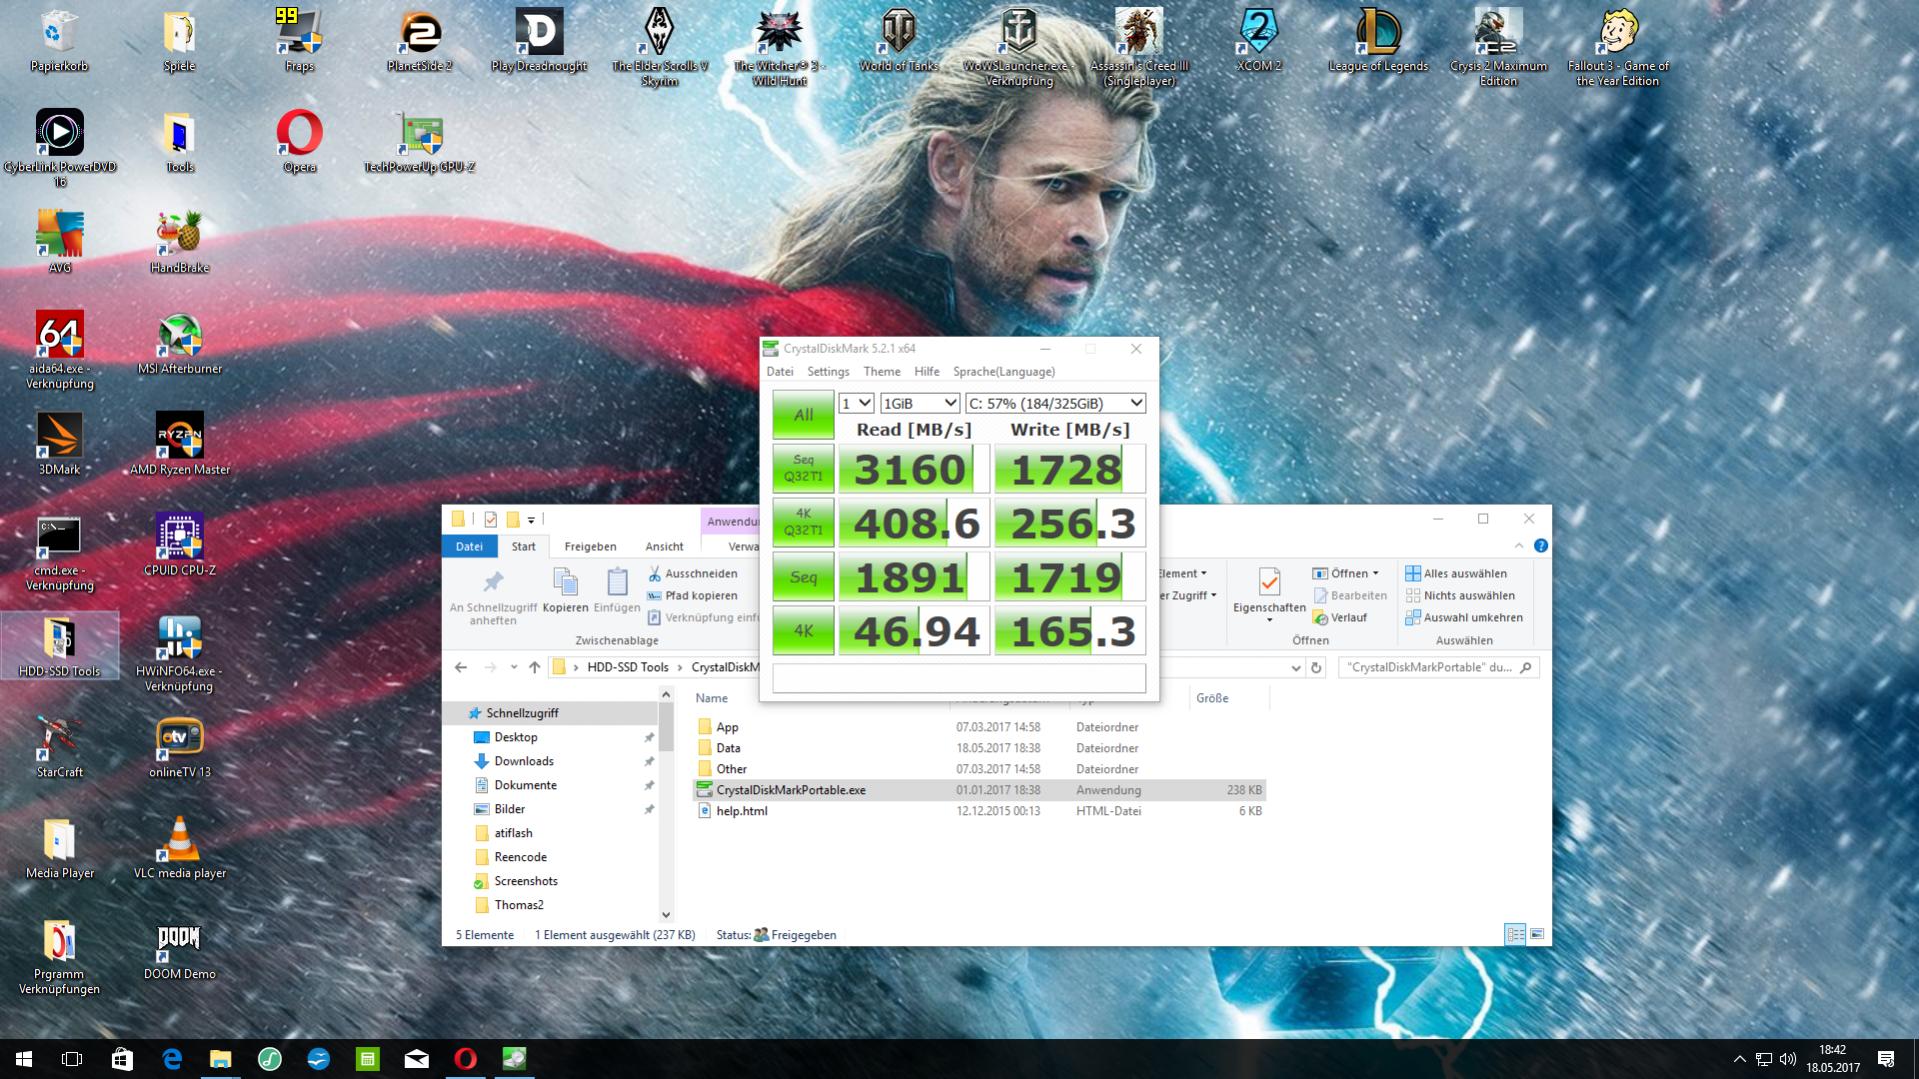
Task: Select the World of Tanks desktop icon
Action: (x=898, y=40)
